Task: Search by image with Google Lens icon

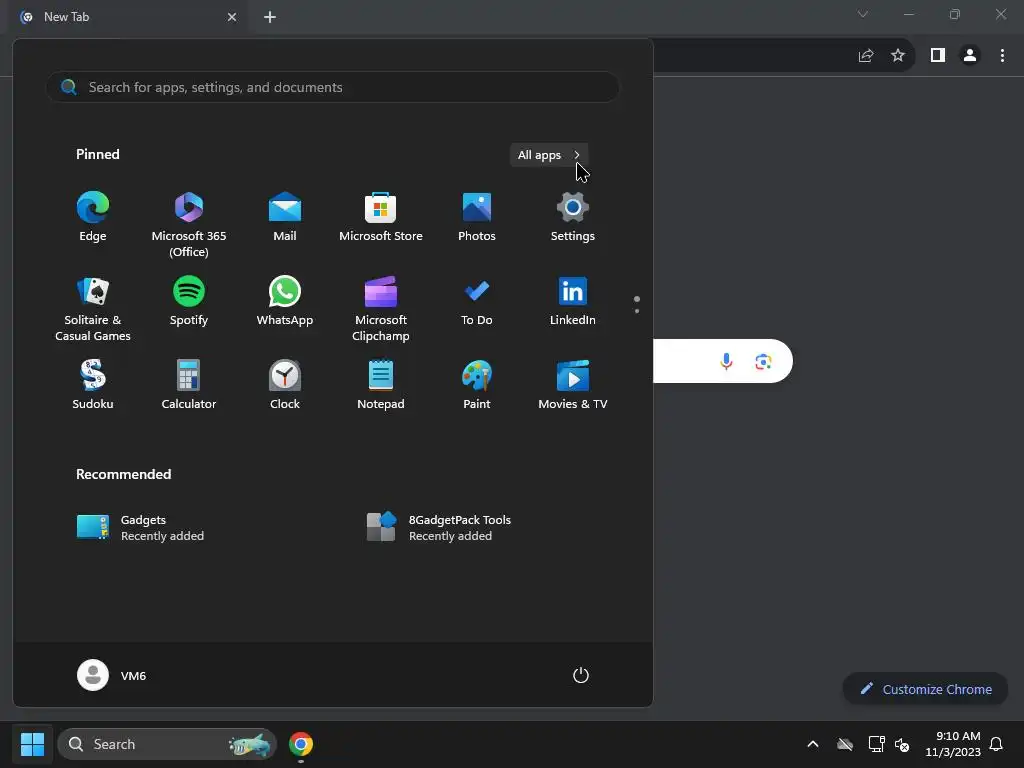Action: click(x=763, y=361)
